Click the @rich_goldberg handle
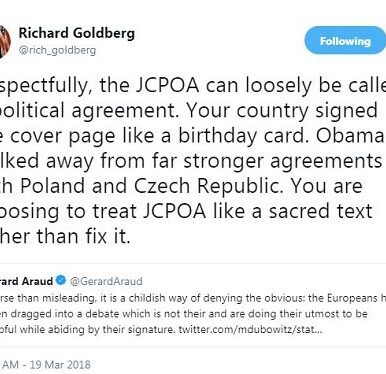386x374 pixels. (x=57, y=50)
